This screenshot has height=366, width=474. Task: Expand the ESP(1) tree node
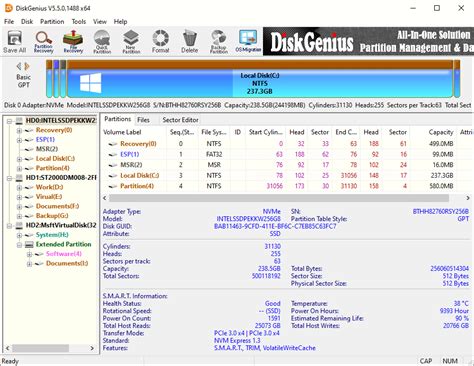coord(19,140)
